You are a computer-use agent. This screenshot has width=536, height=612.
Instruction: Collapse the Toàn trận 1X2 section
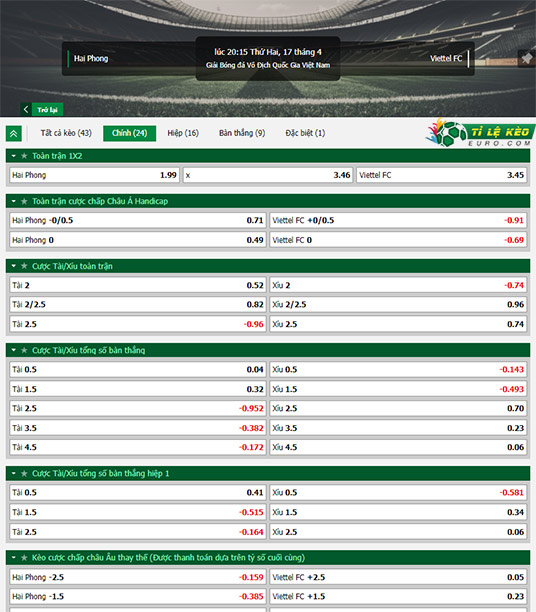[14, 156]
